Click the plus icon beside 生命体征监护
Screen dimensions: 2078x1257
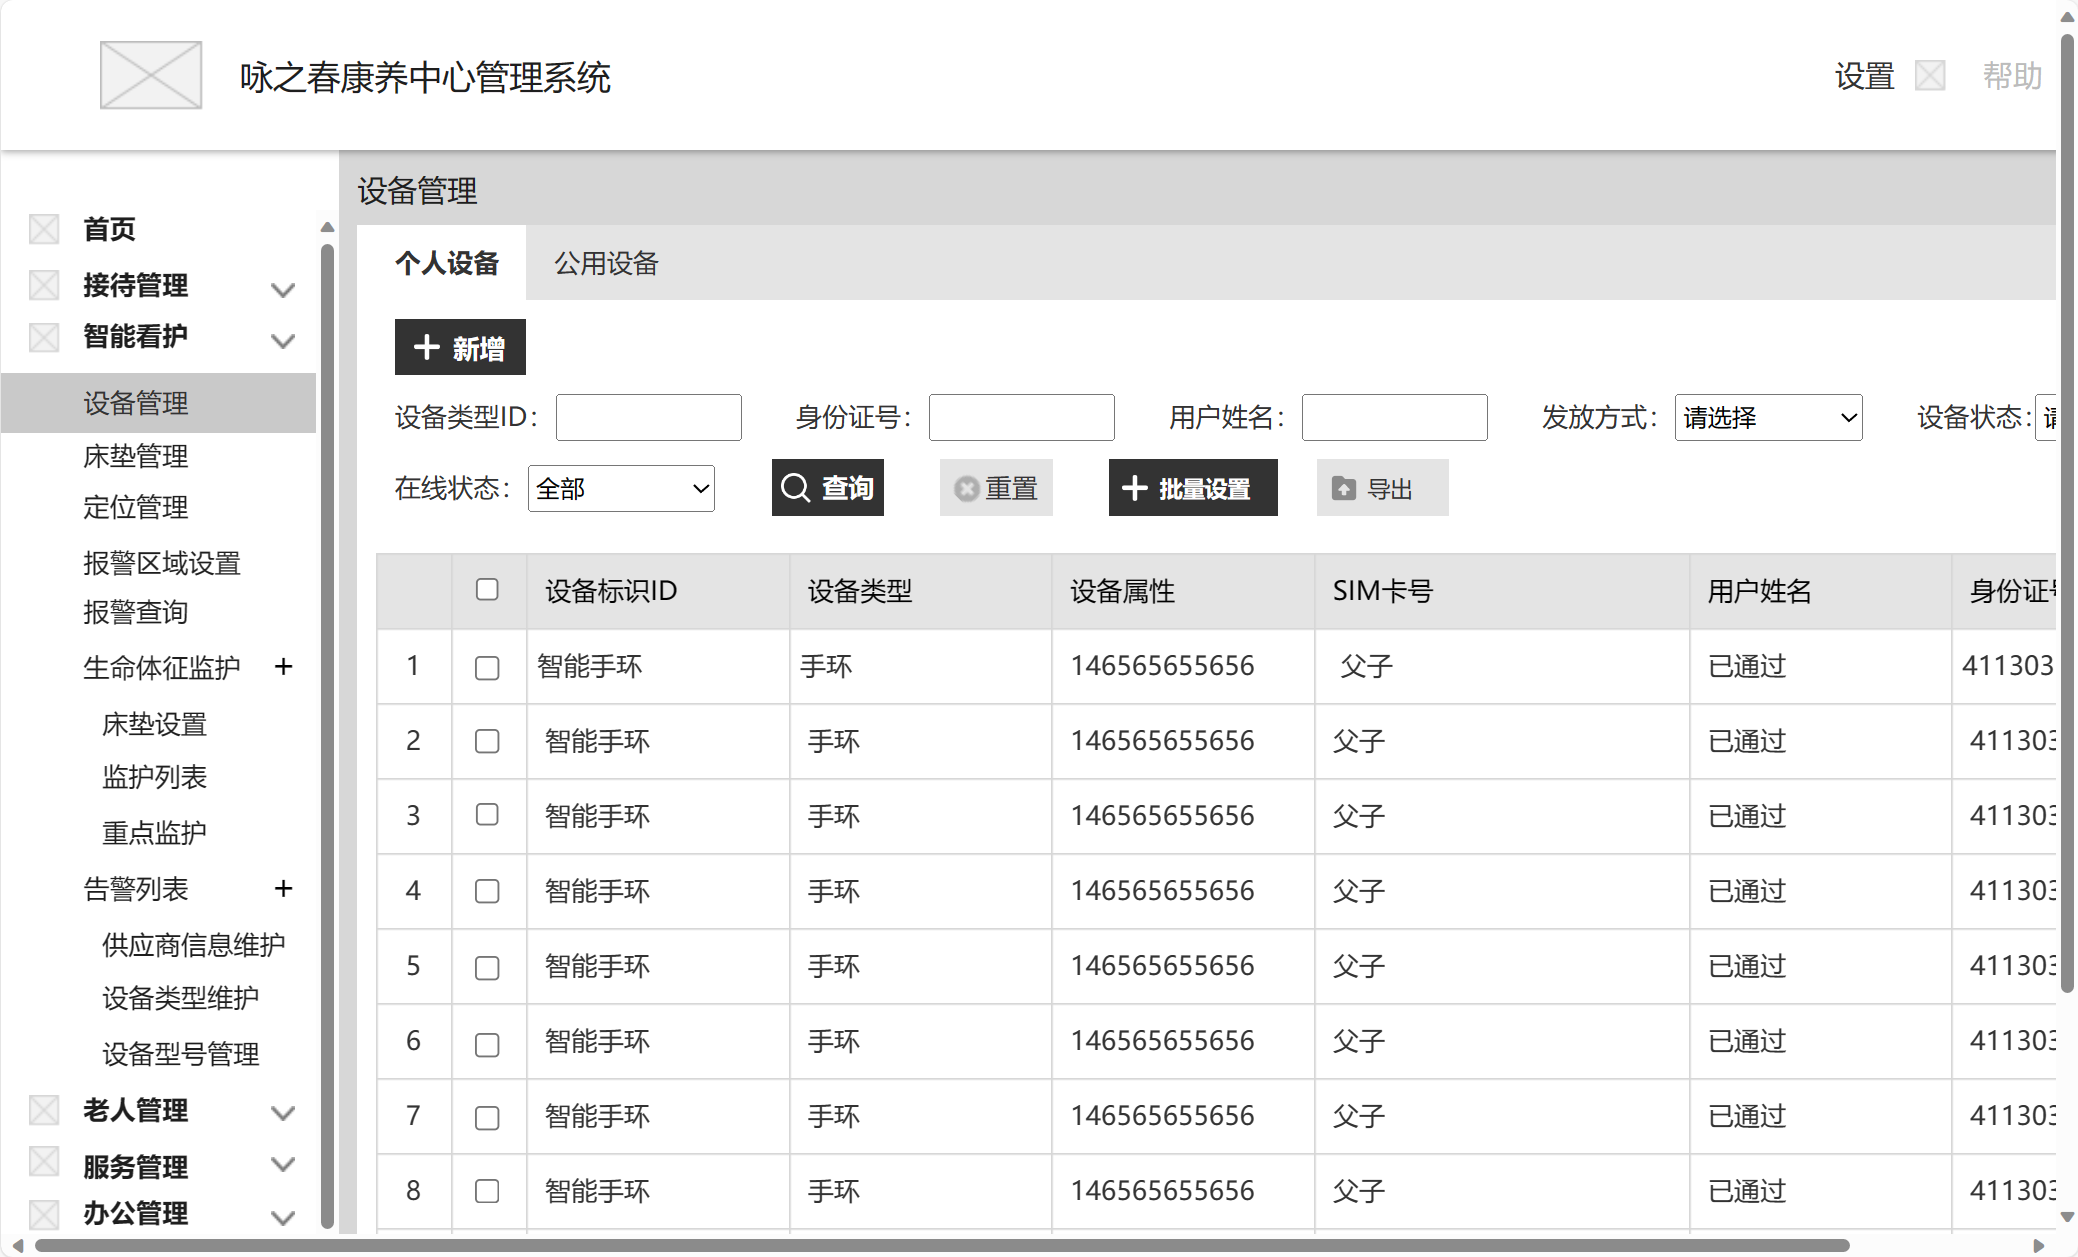284,667
